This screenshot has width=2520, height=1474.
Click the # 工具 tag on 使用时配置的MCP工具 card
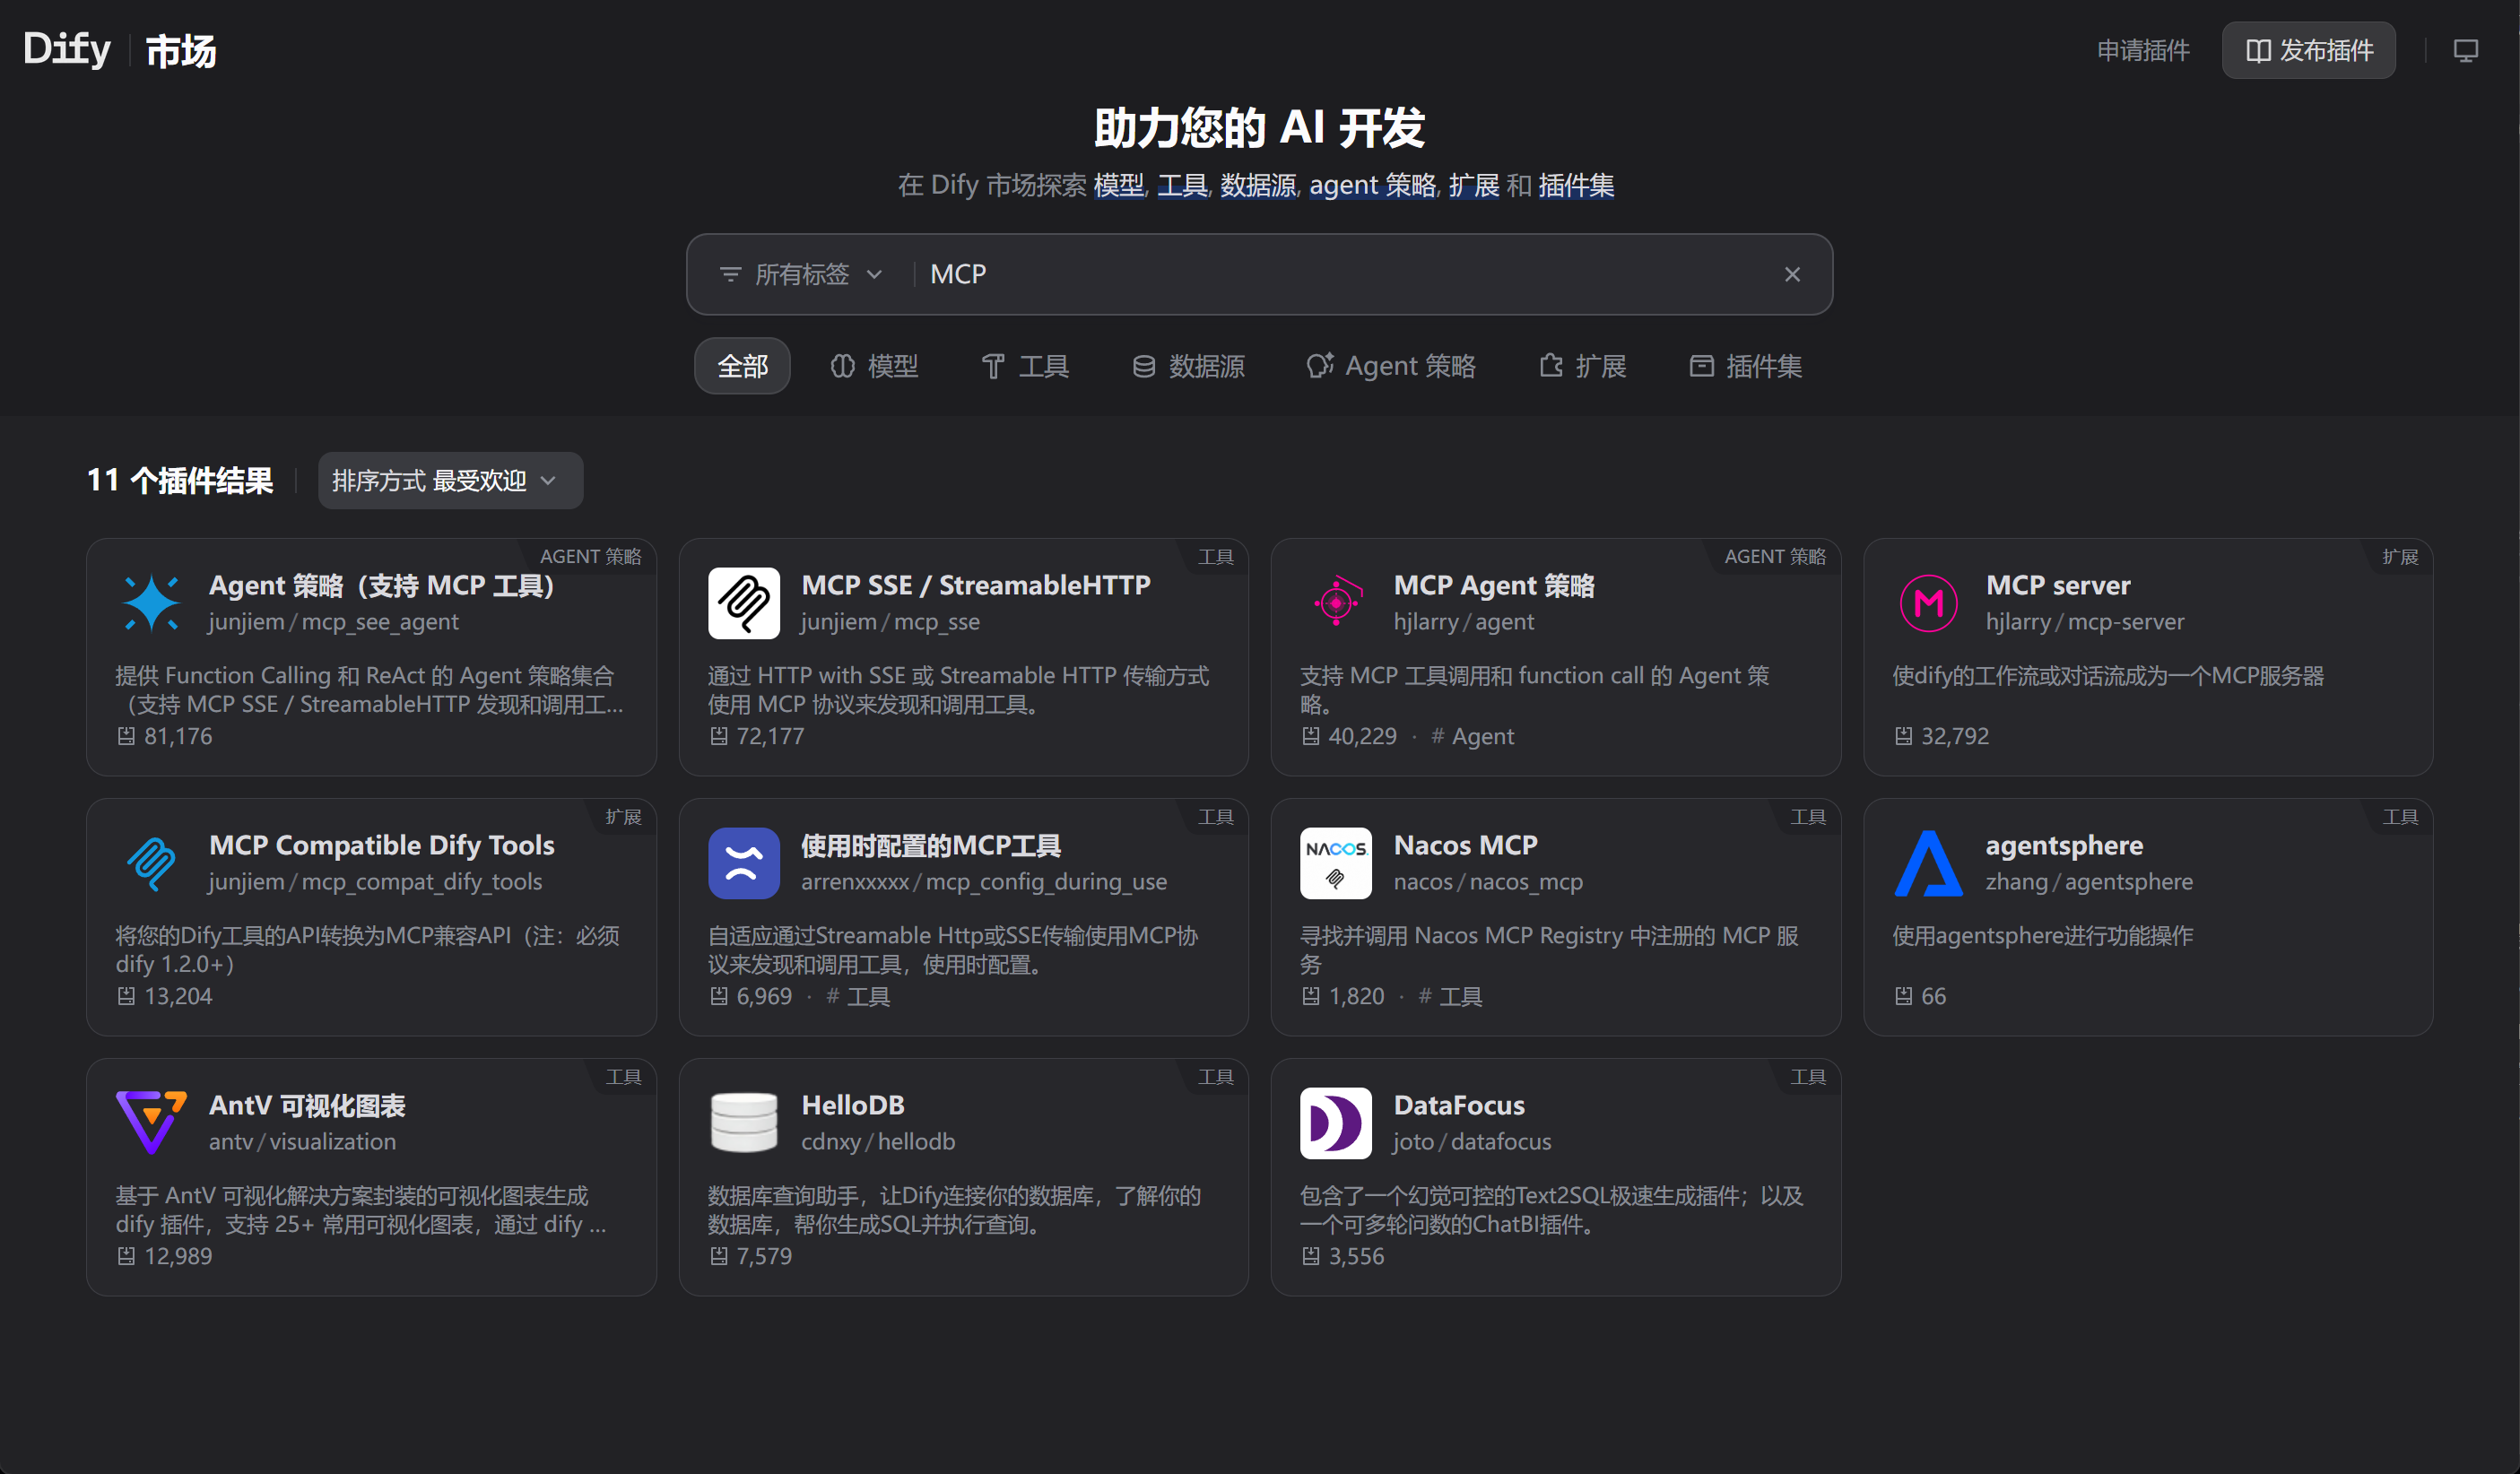(x=858, y=996)
